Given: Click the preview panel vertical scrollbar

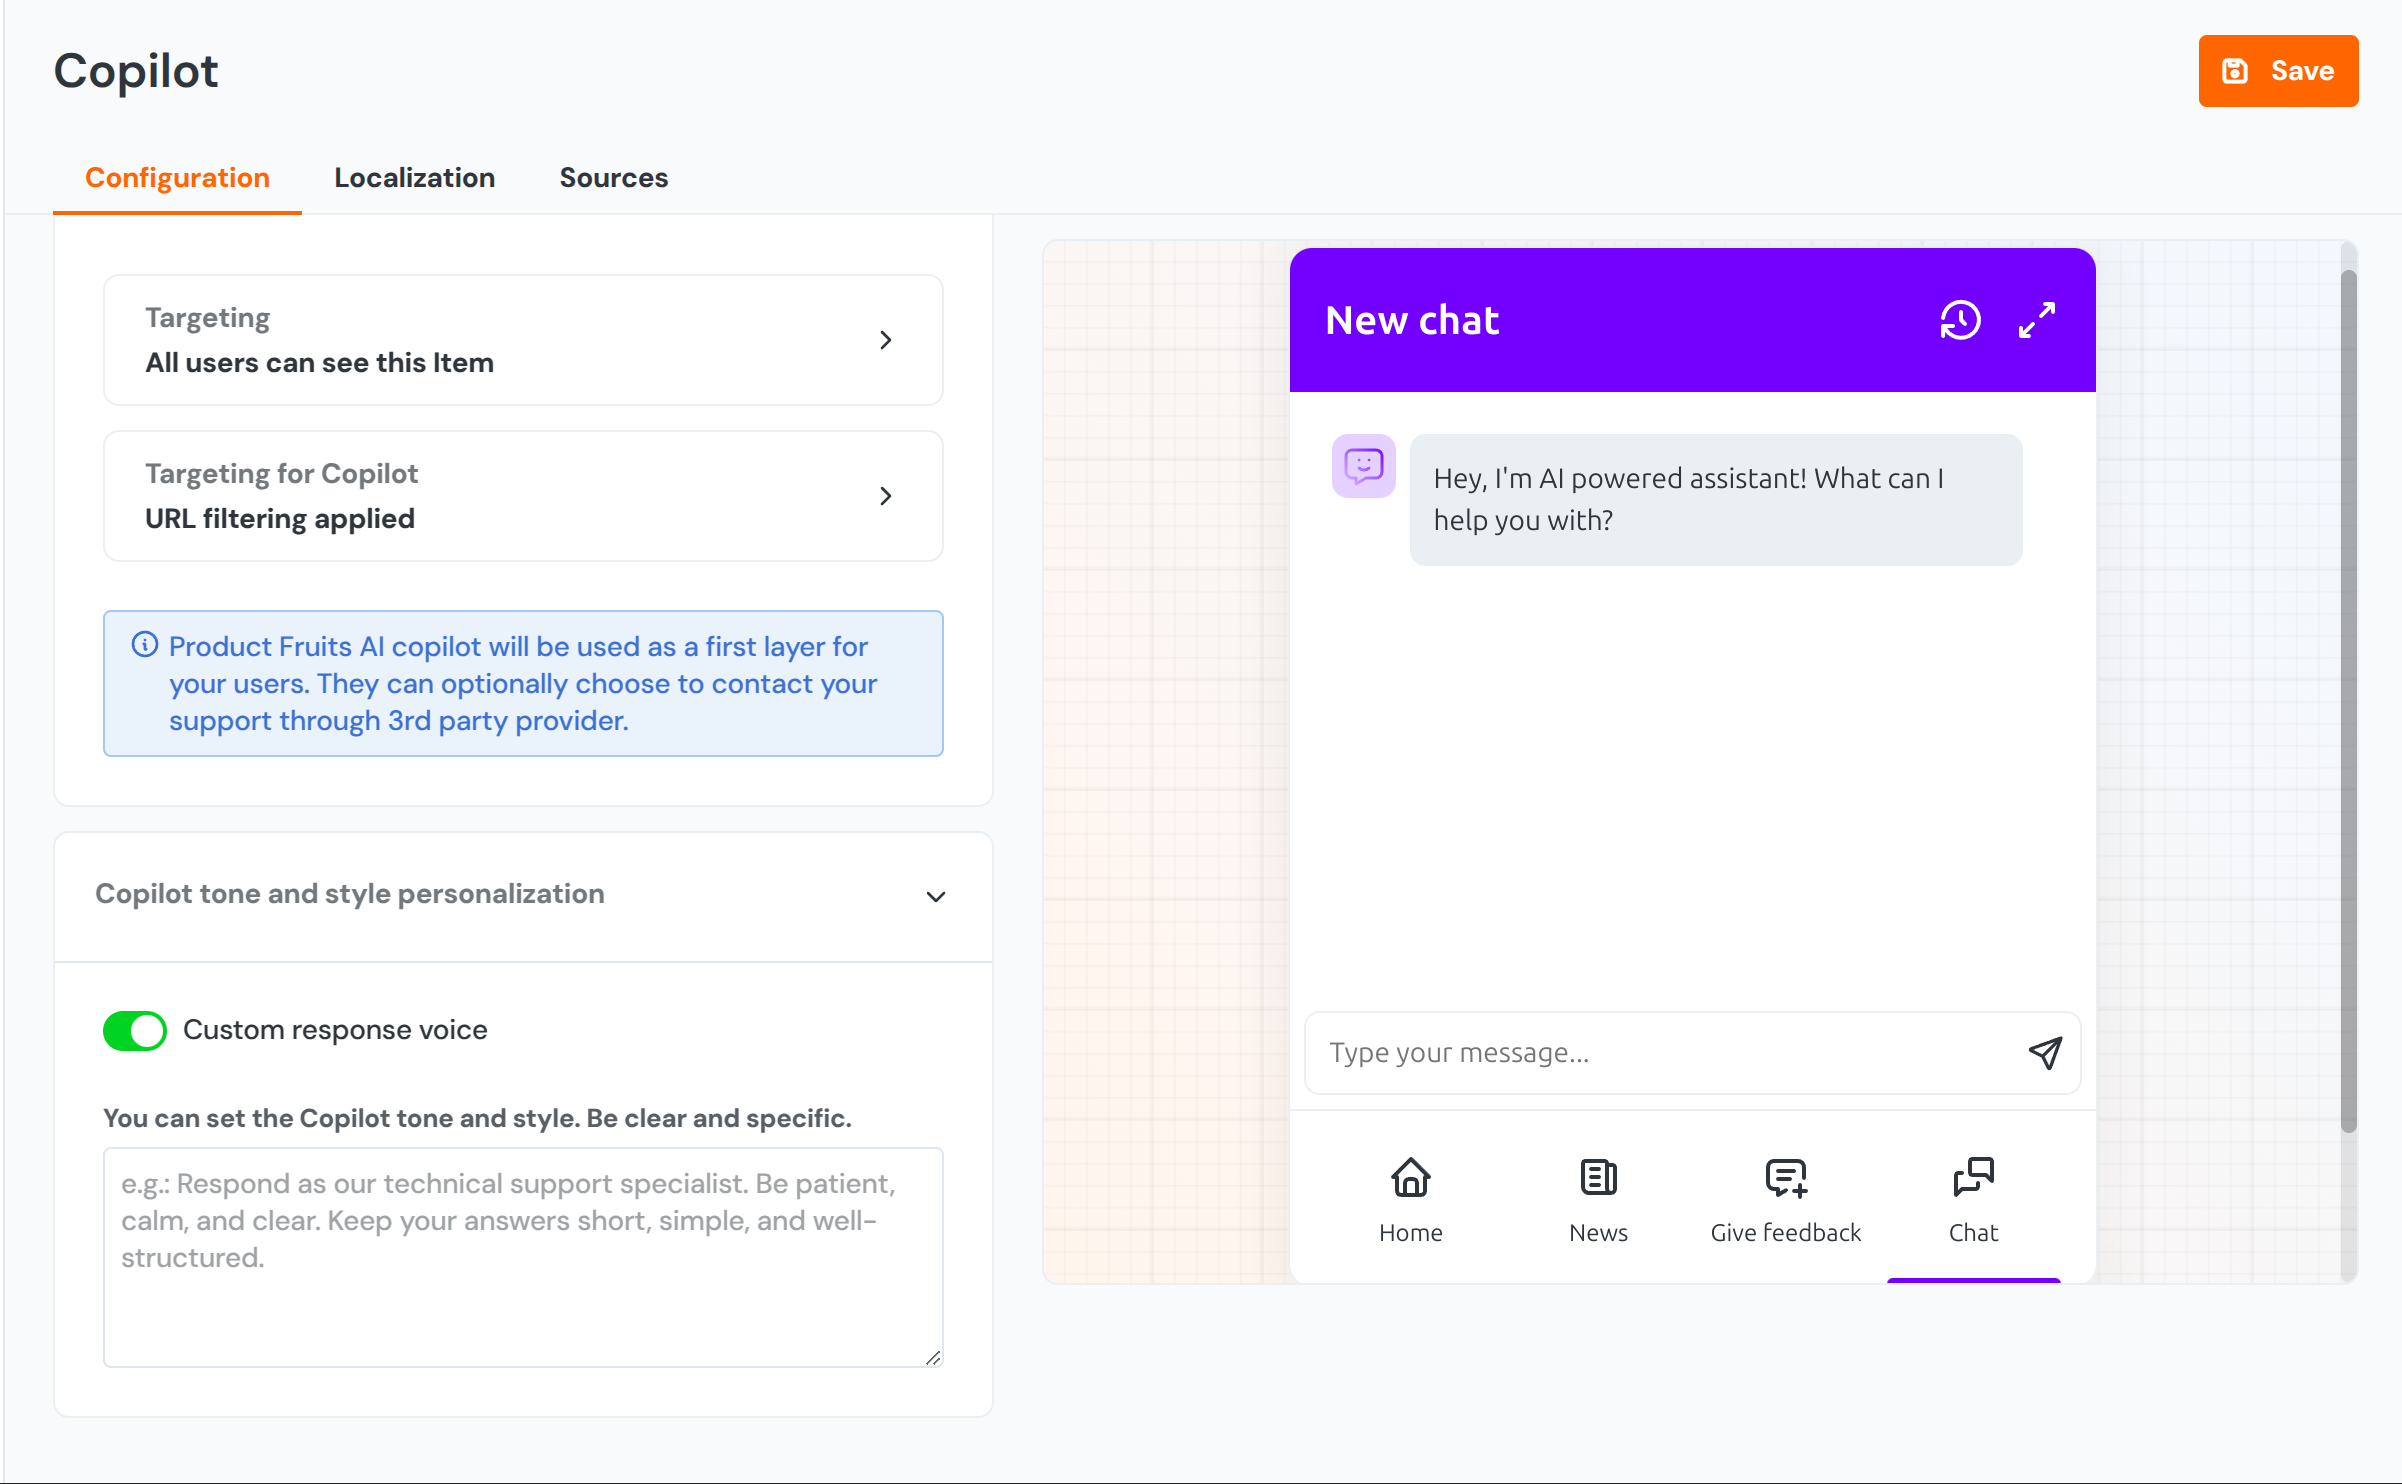Looking at the screenshot, I should click(x=2348, y=700).
